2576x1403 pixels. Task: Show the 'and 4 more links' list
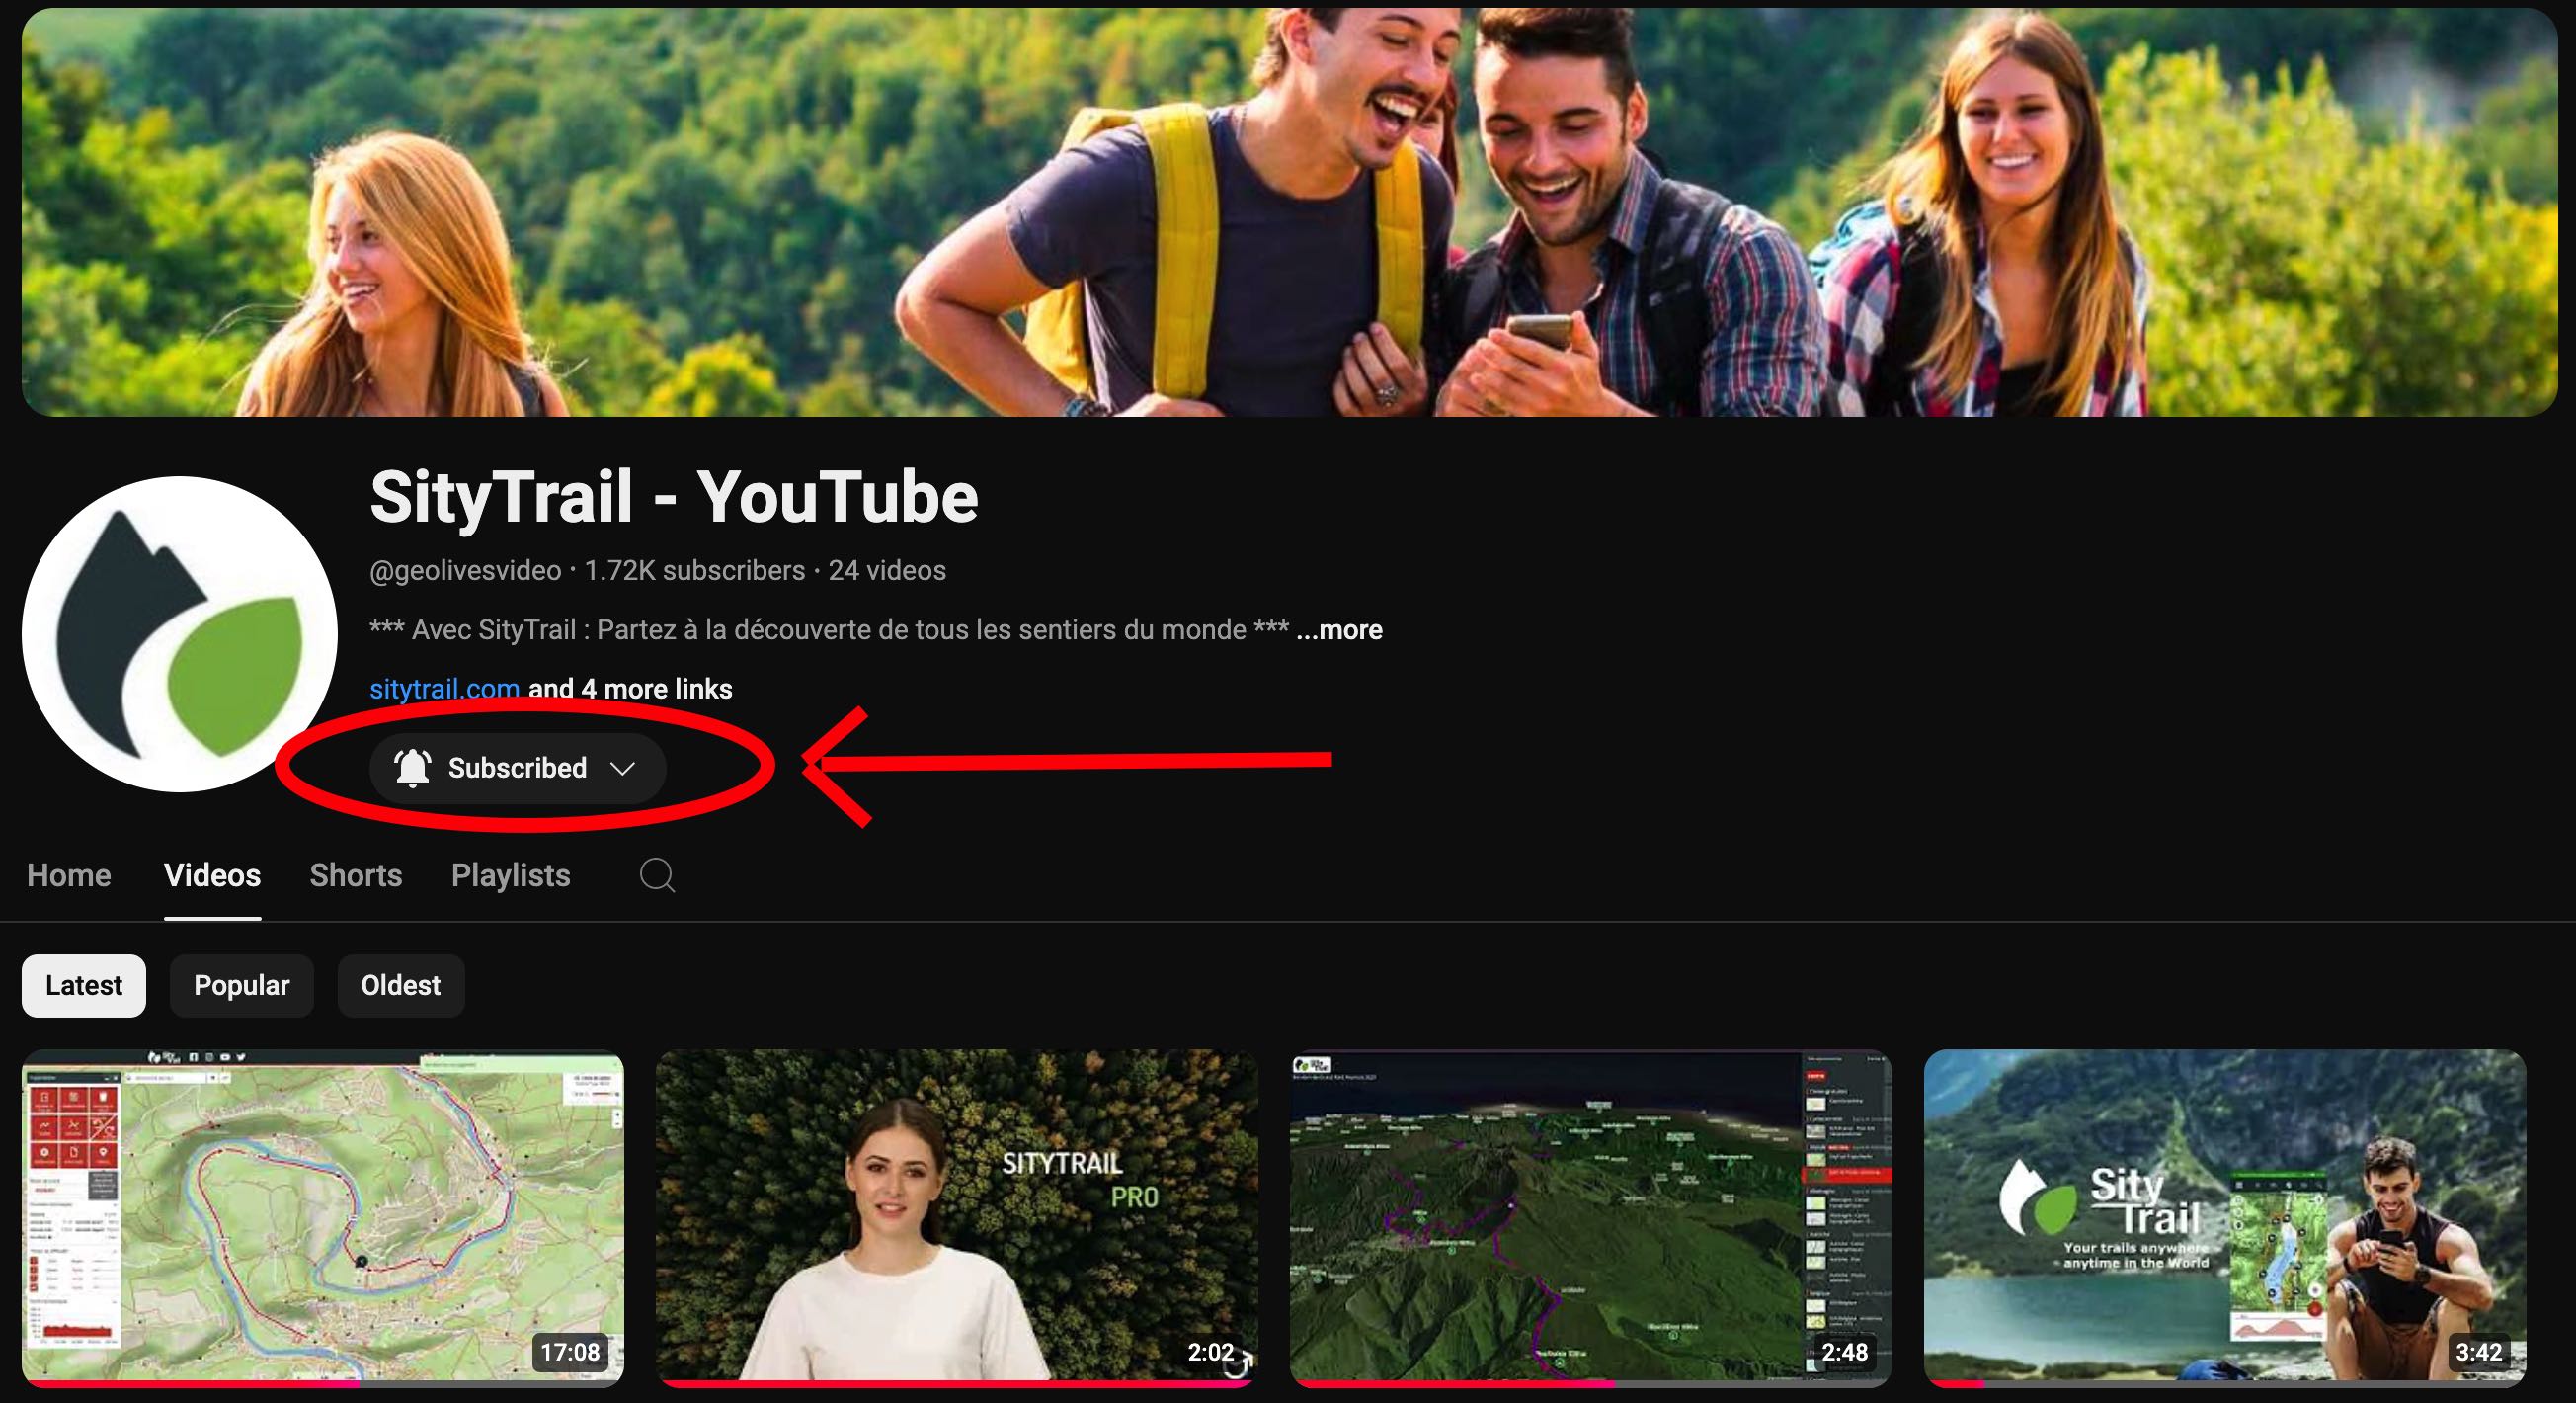[x=630, y=689]
